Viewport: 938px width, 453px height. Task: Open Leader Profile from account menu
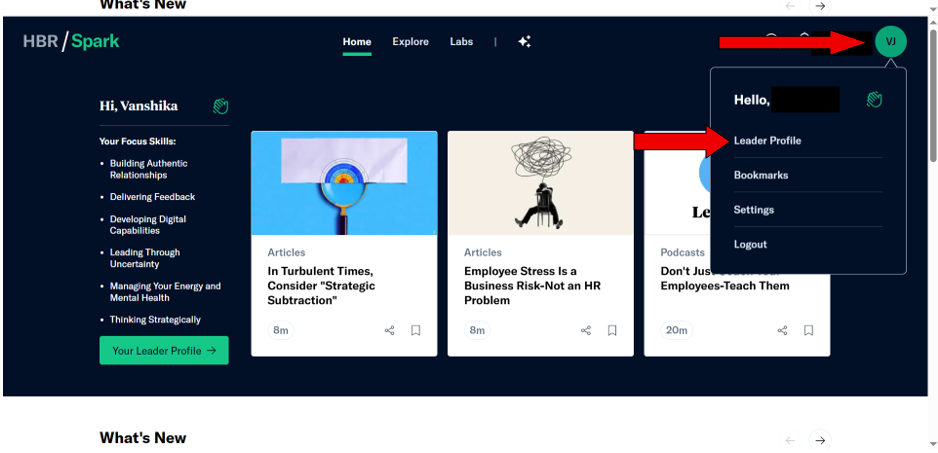tap(767, 141)
